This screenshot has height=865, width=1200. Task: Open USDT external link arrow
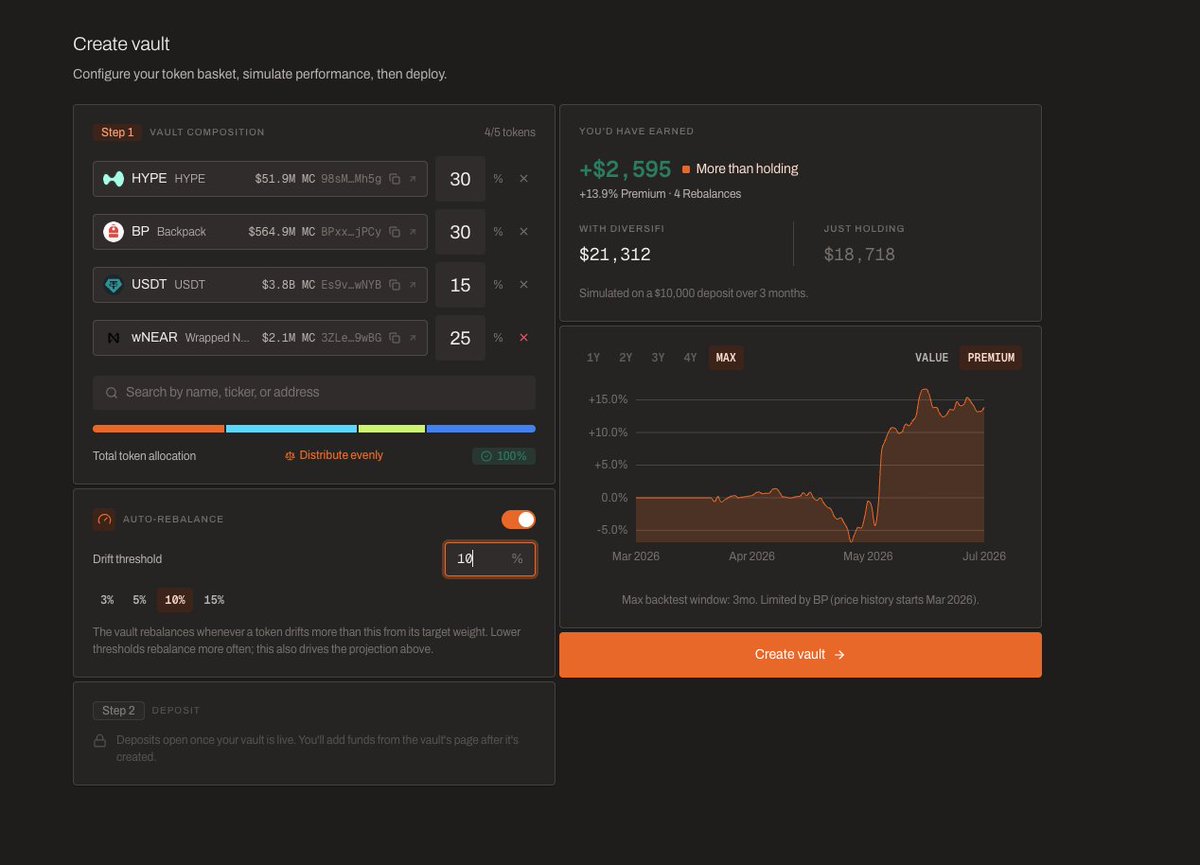pos(413,285)
